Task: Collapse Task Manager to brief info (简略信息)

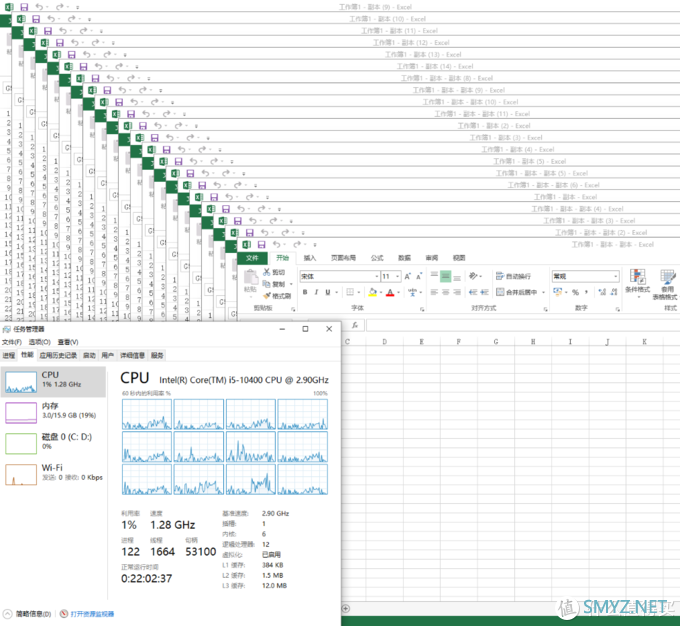Action: click(x=25, y=614)
